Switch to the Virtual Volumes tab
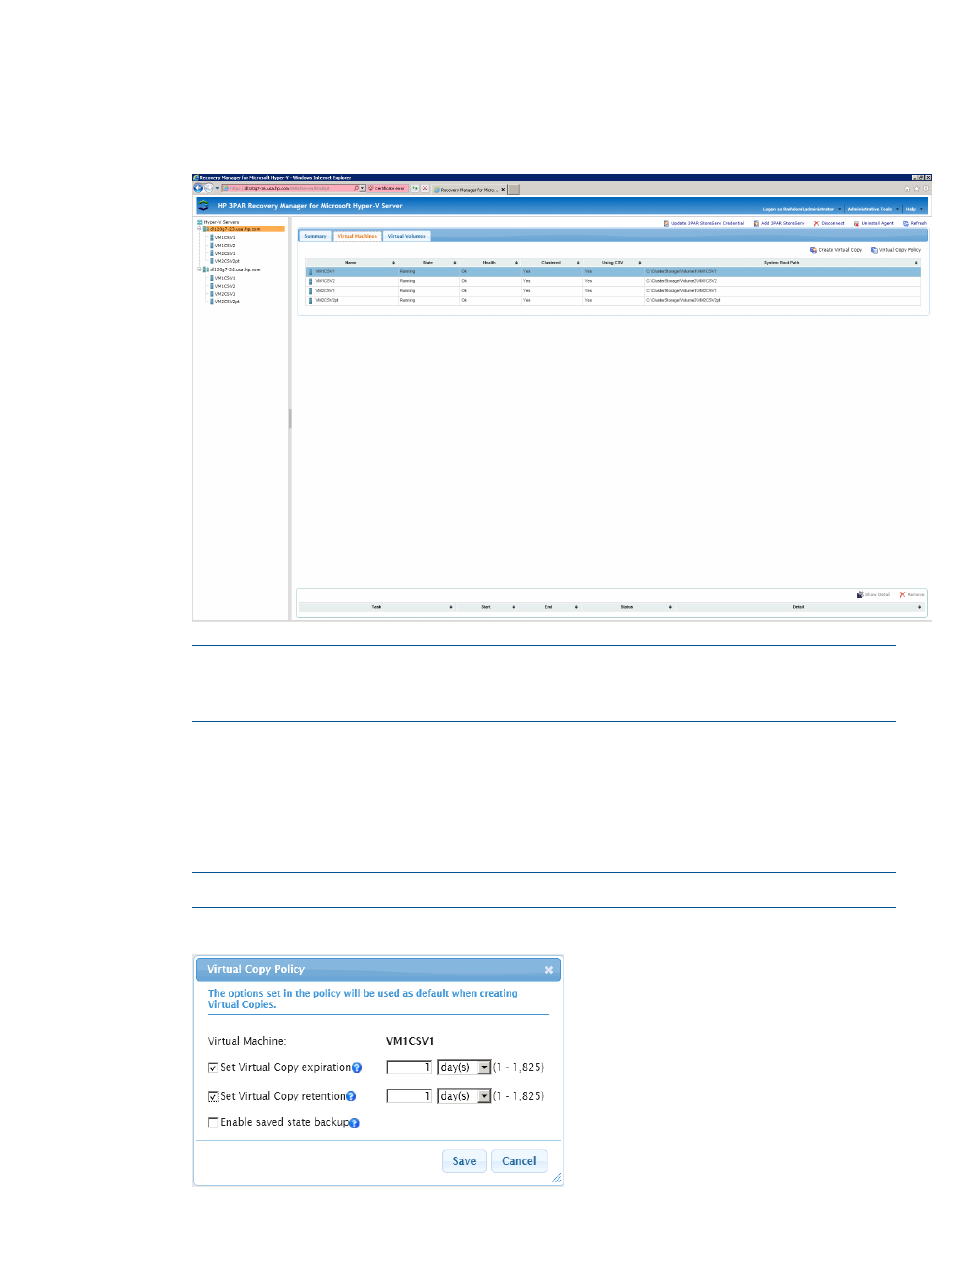This screenshot has height=1270, width=954. click(x=407, y=237)
